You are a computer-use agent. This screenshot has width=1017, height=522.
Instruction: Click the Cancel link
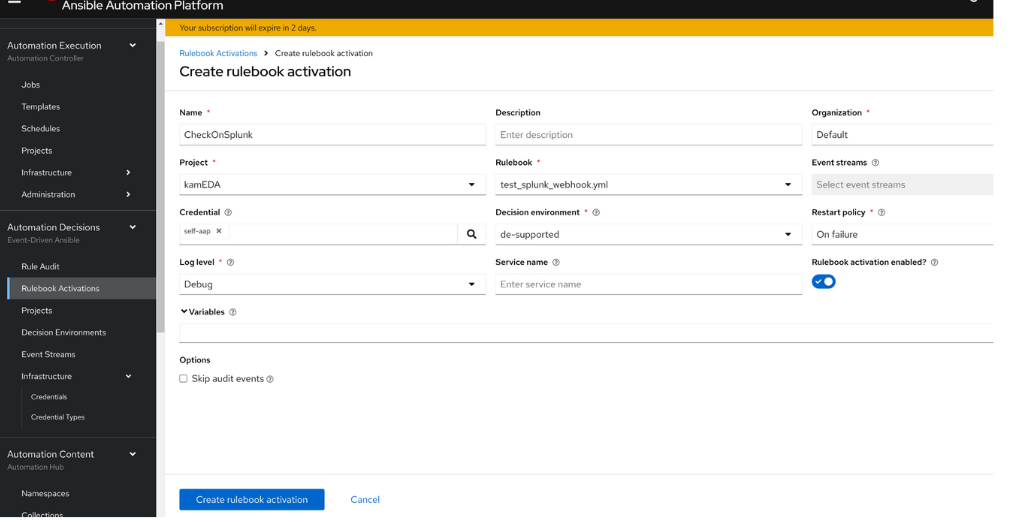(365, 500)
